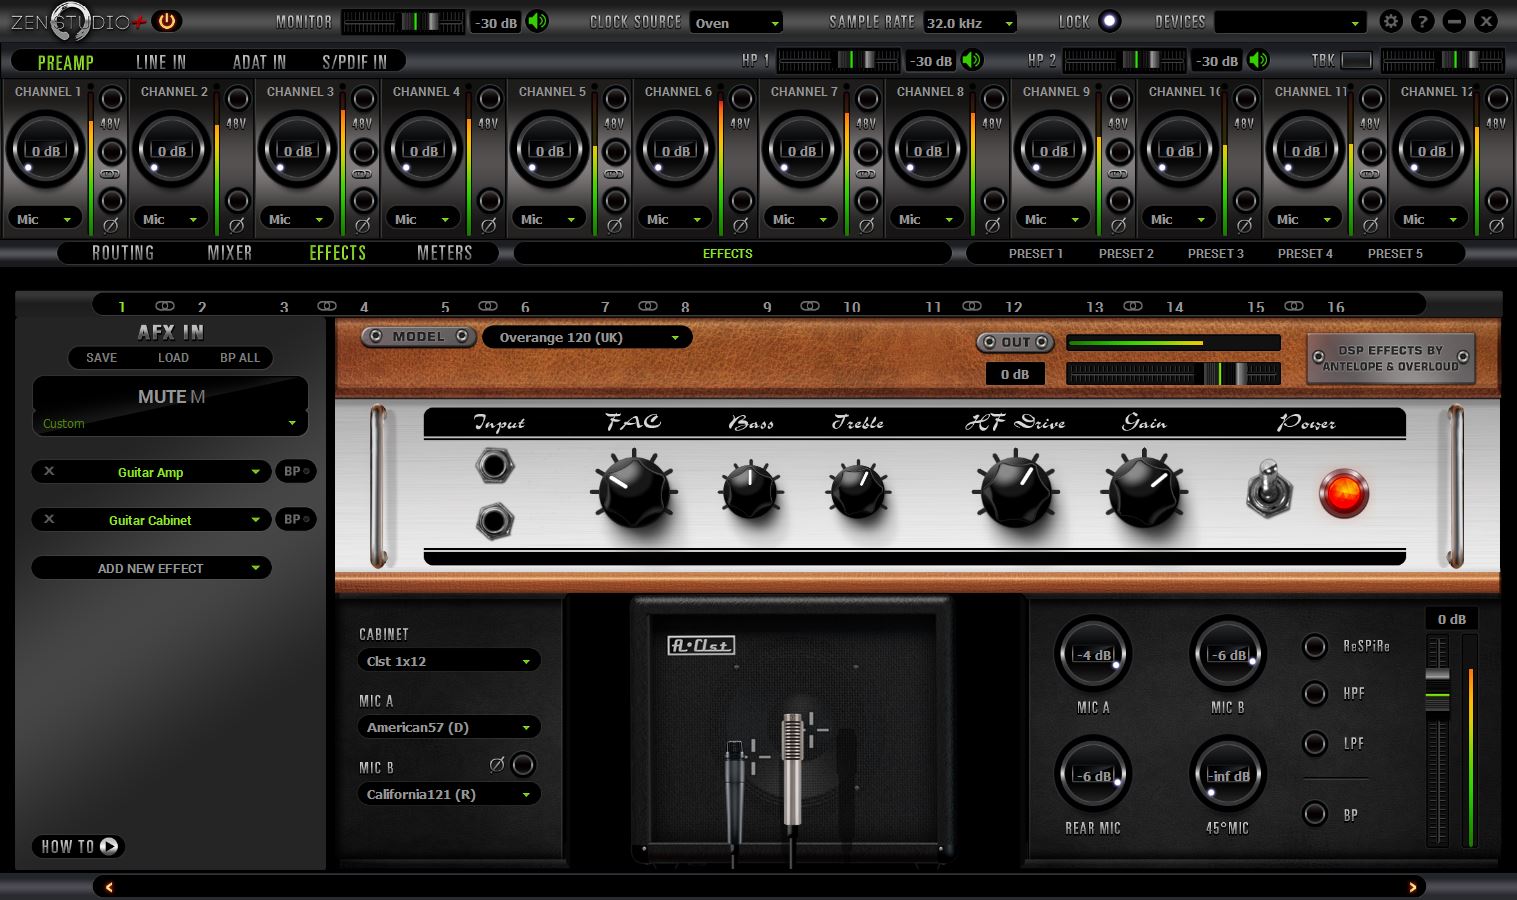Image resolution: width=1517 pixels, height=900 pixels.
Task: Open the Add New Effect dropdown
Action: [151, 568]
